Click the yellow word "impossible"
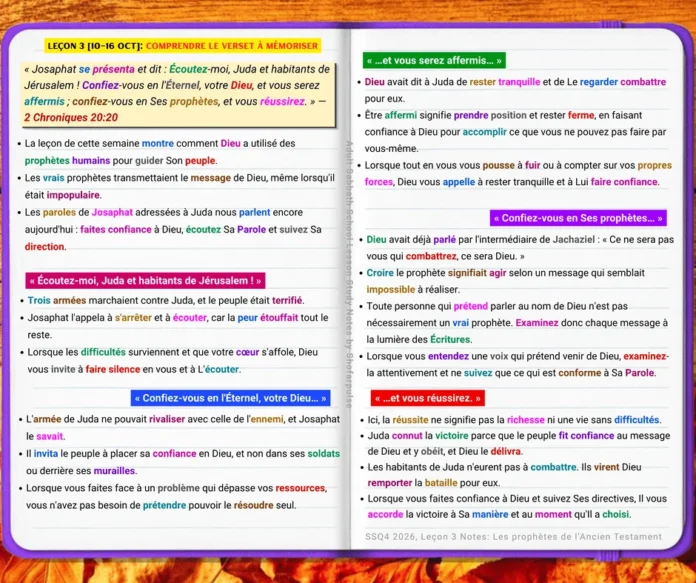696x583 pixels. [390, 290]
